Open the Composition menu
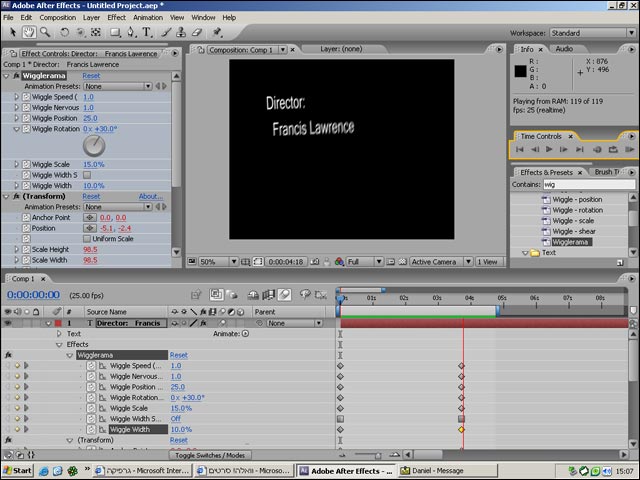Image resolution: width=640 pixels, height=480 pixels. tap(57, 17)
